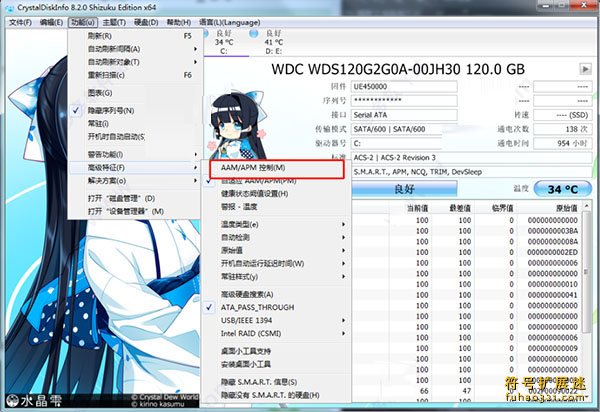Click the 功能(u) menu in menu bar
The height and width of the screenshot is (412, 600).
click(x=83, y=23)
